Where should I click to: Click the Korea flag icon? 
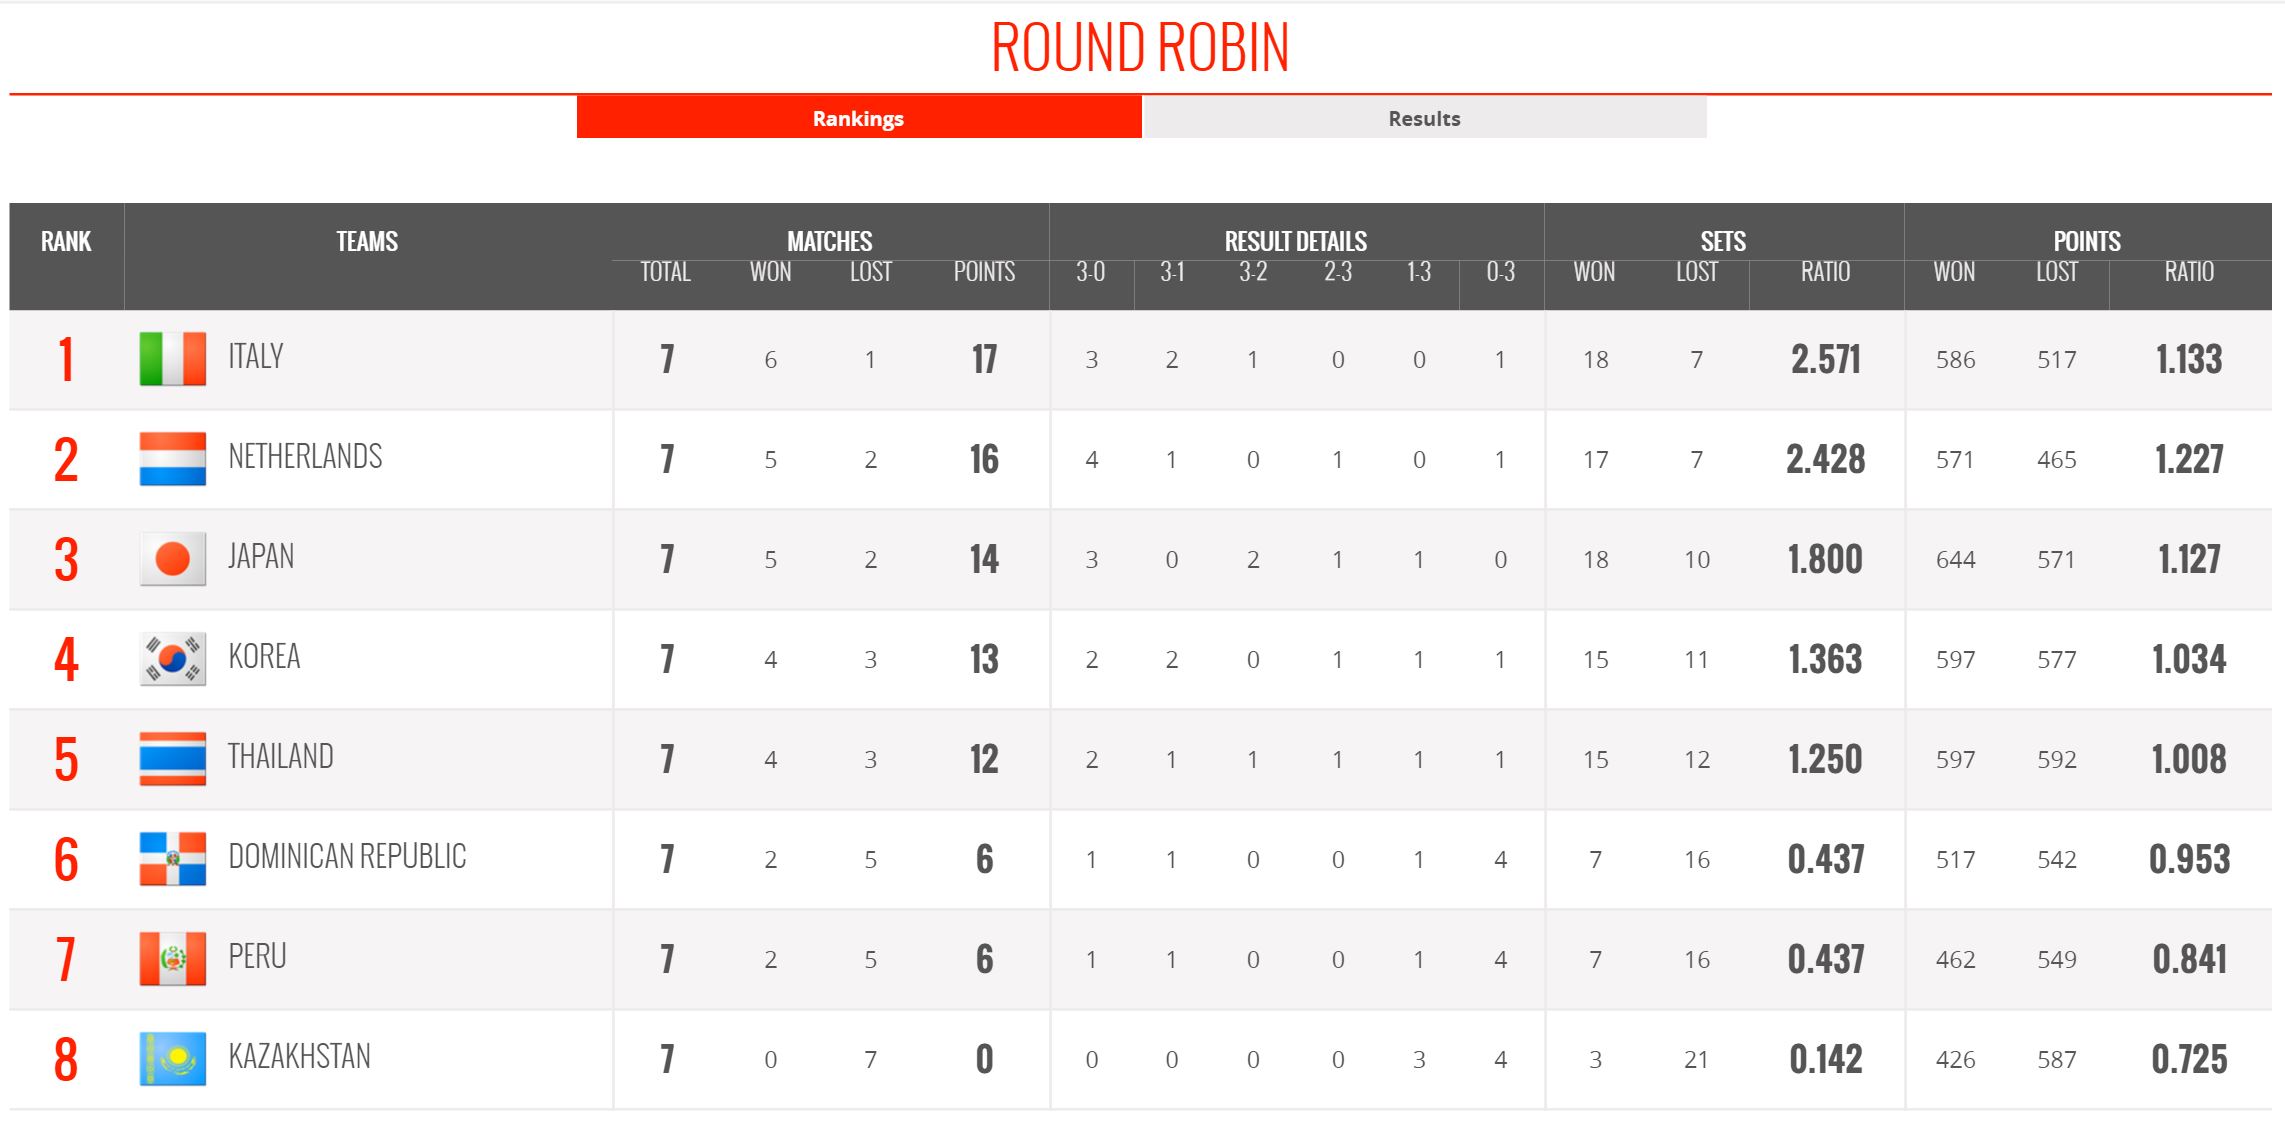point(173,658)
